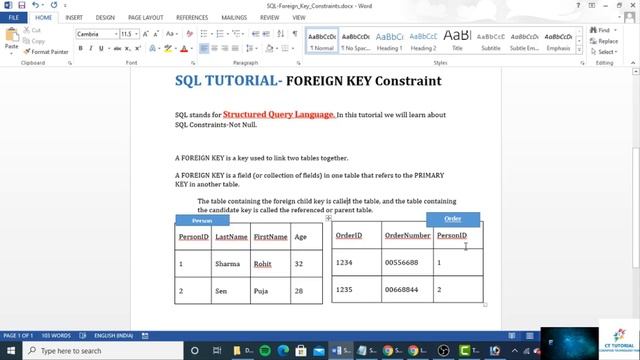Switch to the PAGE LAYOUT tab

(x=145, y=18)
